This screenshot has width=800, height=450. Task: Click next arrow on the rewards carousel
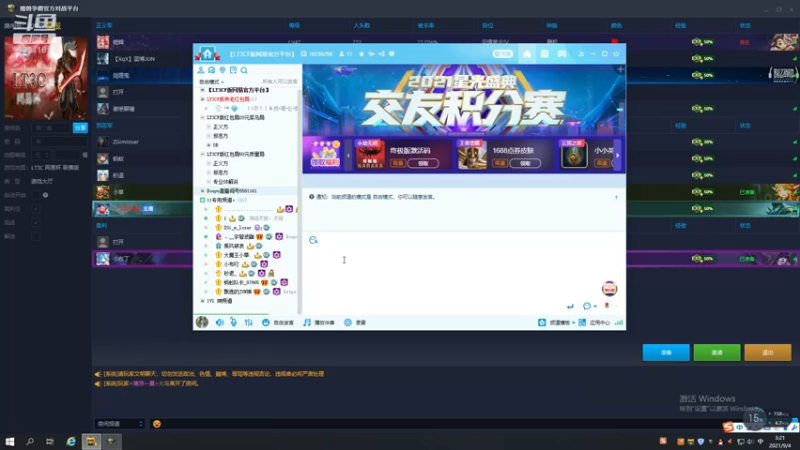617,155
